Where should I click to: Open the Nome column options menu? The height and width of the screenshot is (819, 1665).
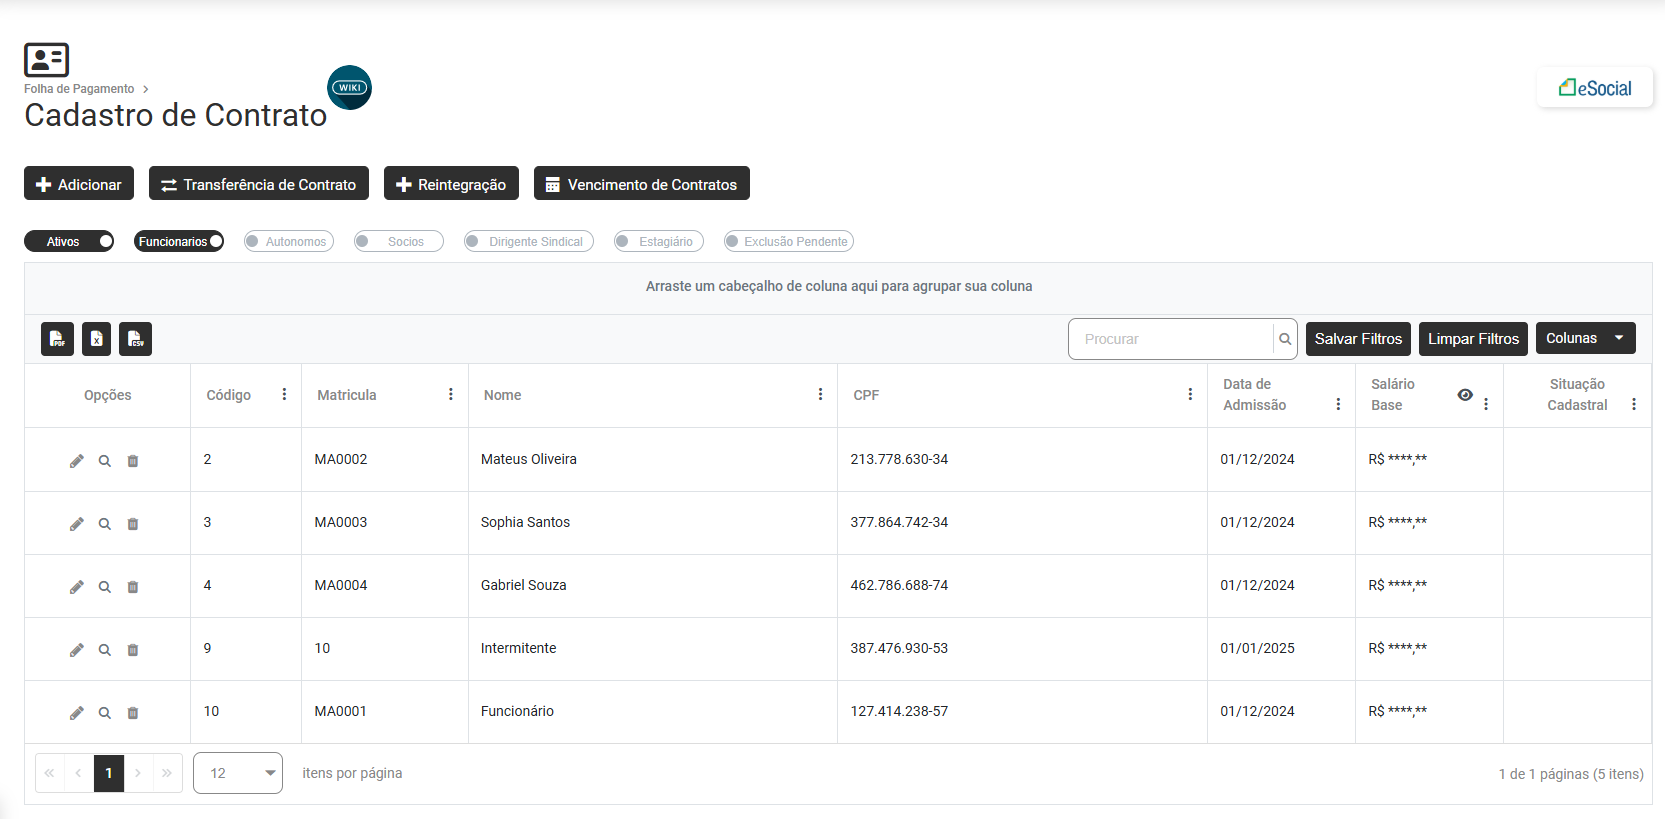point(820,395)
